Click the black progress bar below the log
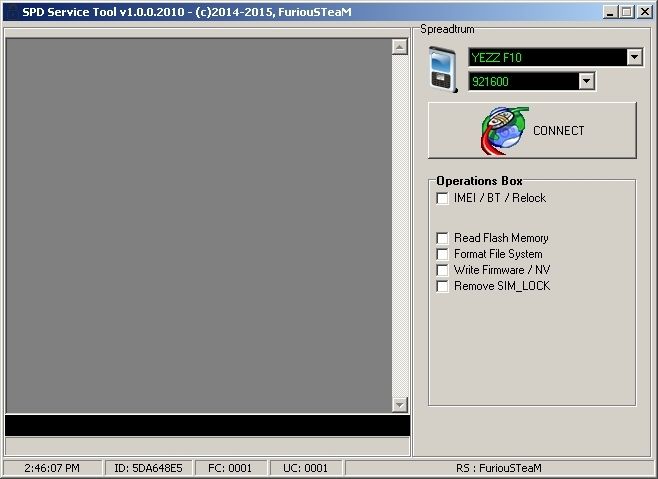Image resolution: width=658 pixels, height=479 pixels. 207,425
